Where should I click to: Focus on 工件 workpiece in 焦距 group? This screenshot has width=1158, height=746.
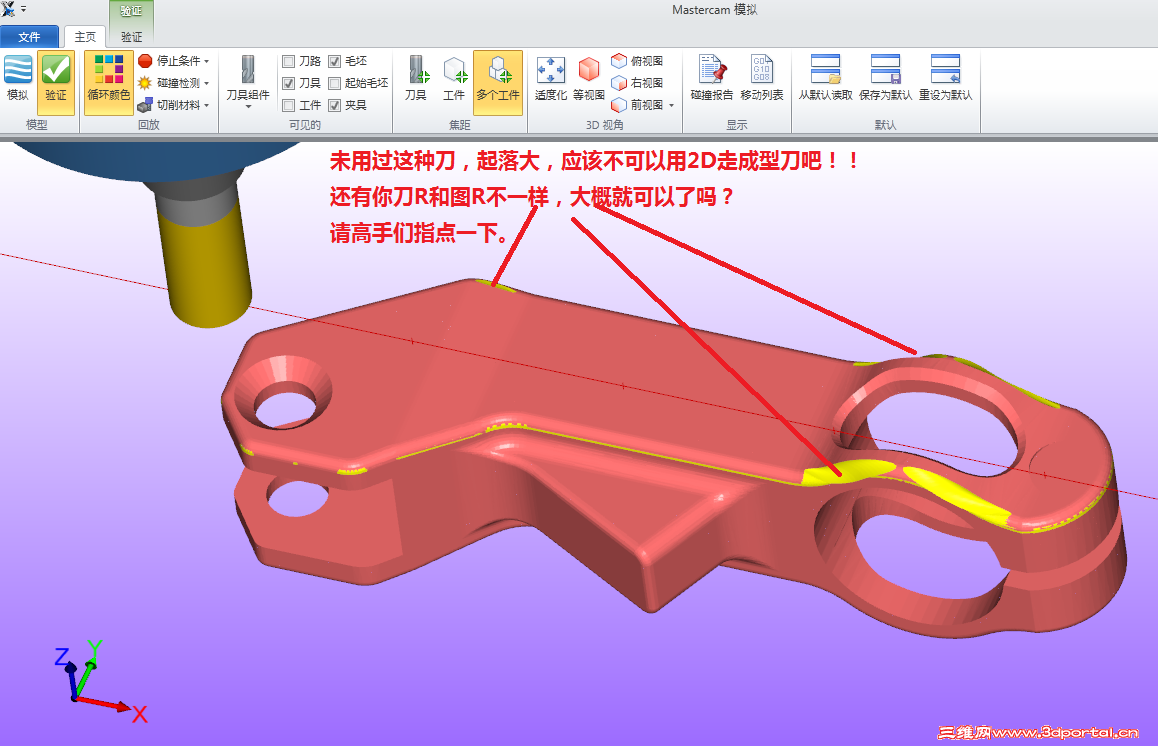454,80
